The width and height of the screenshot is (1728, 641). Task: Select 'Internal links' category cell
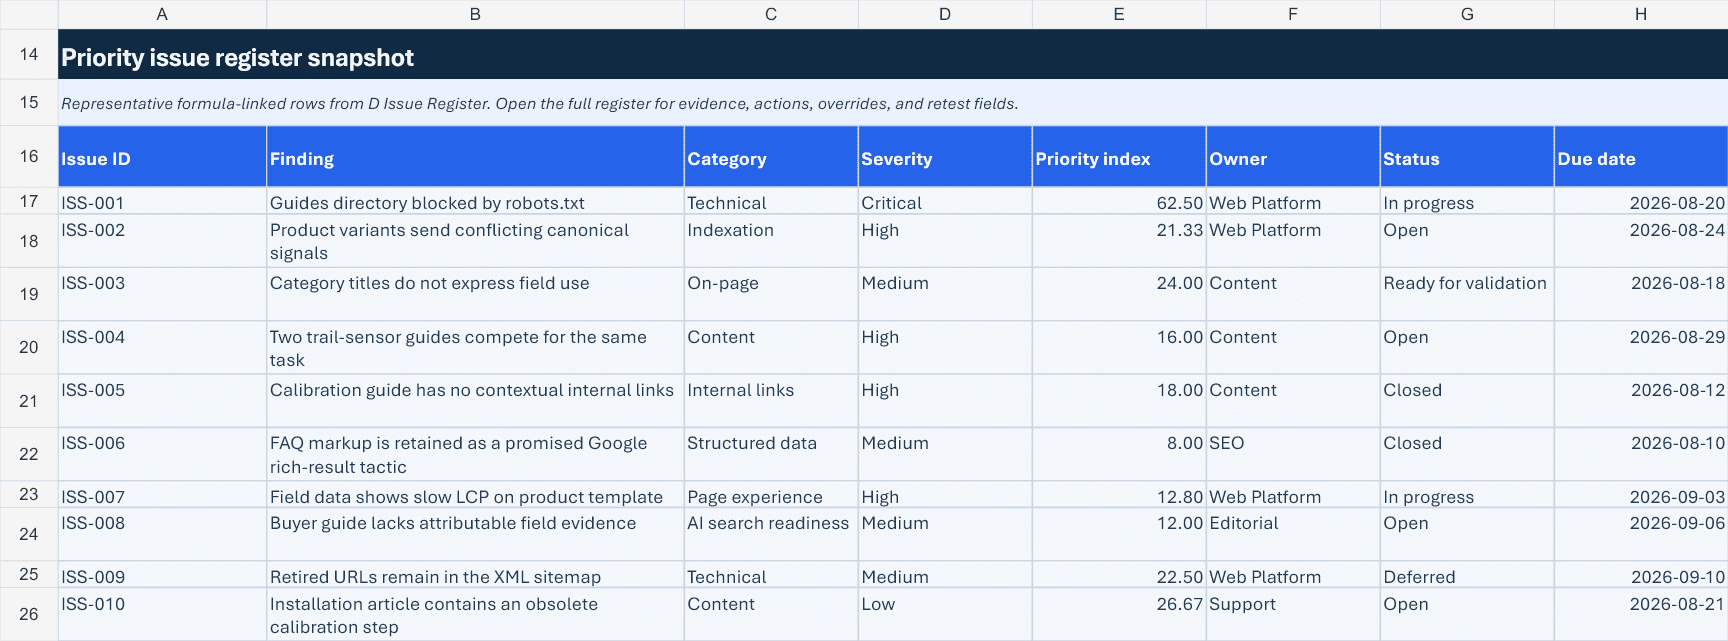tap(771, 401)
